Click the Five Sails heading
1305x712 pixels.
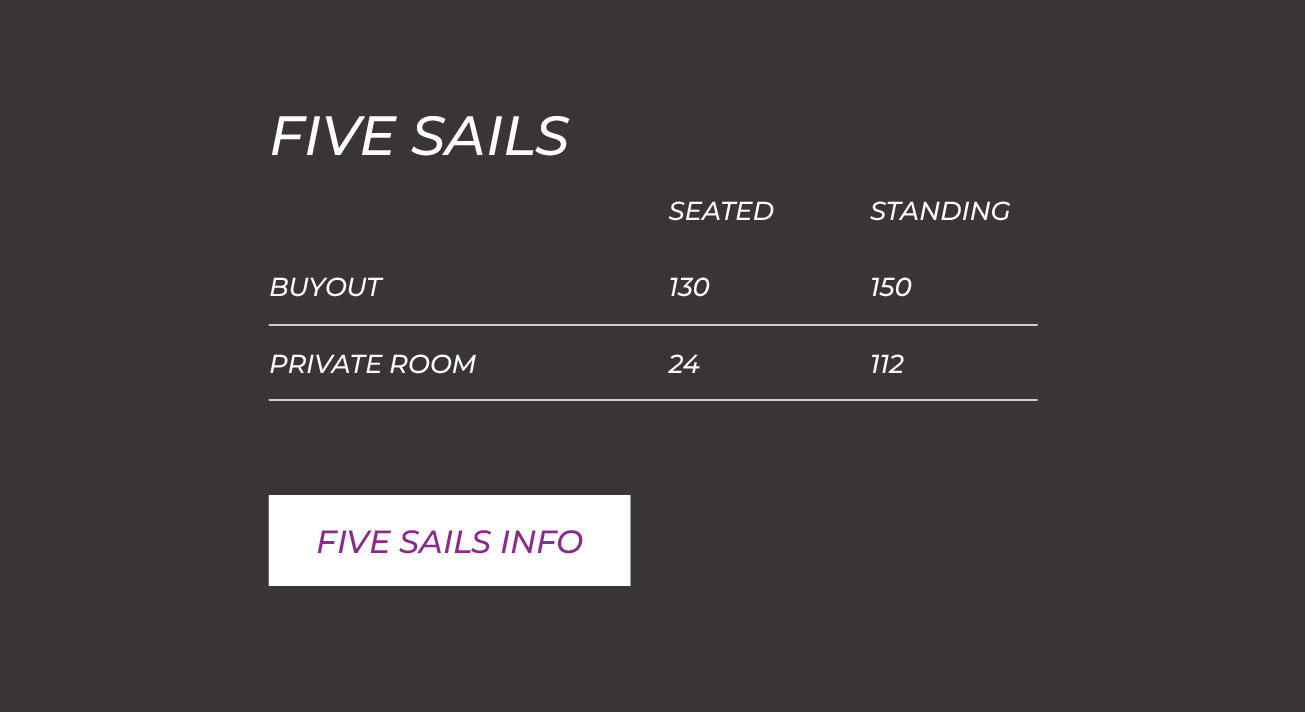point(419,136)
